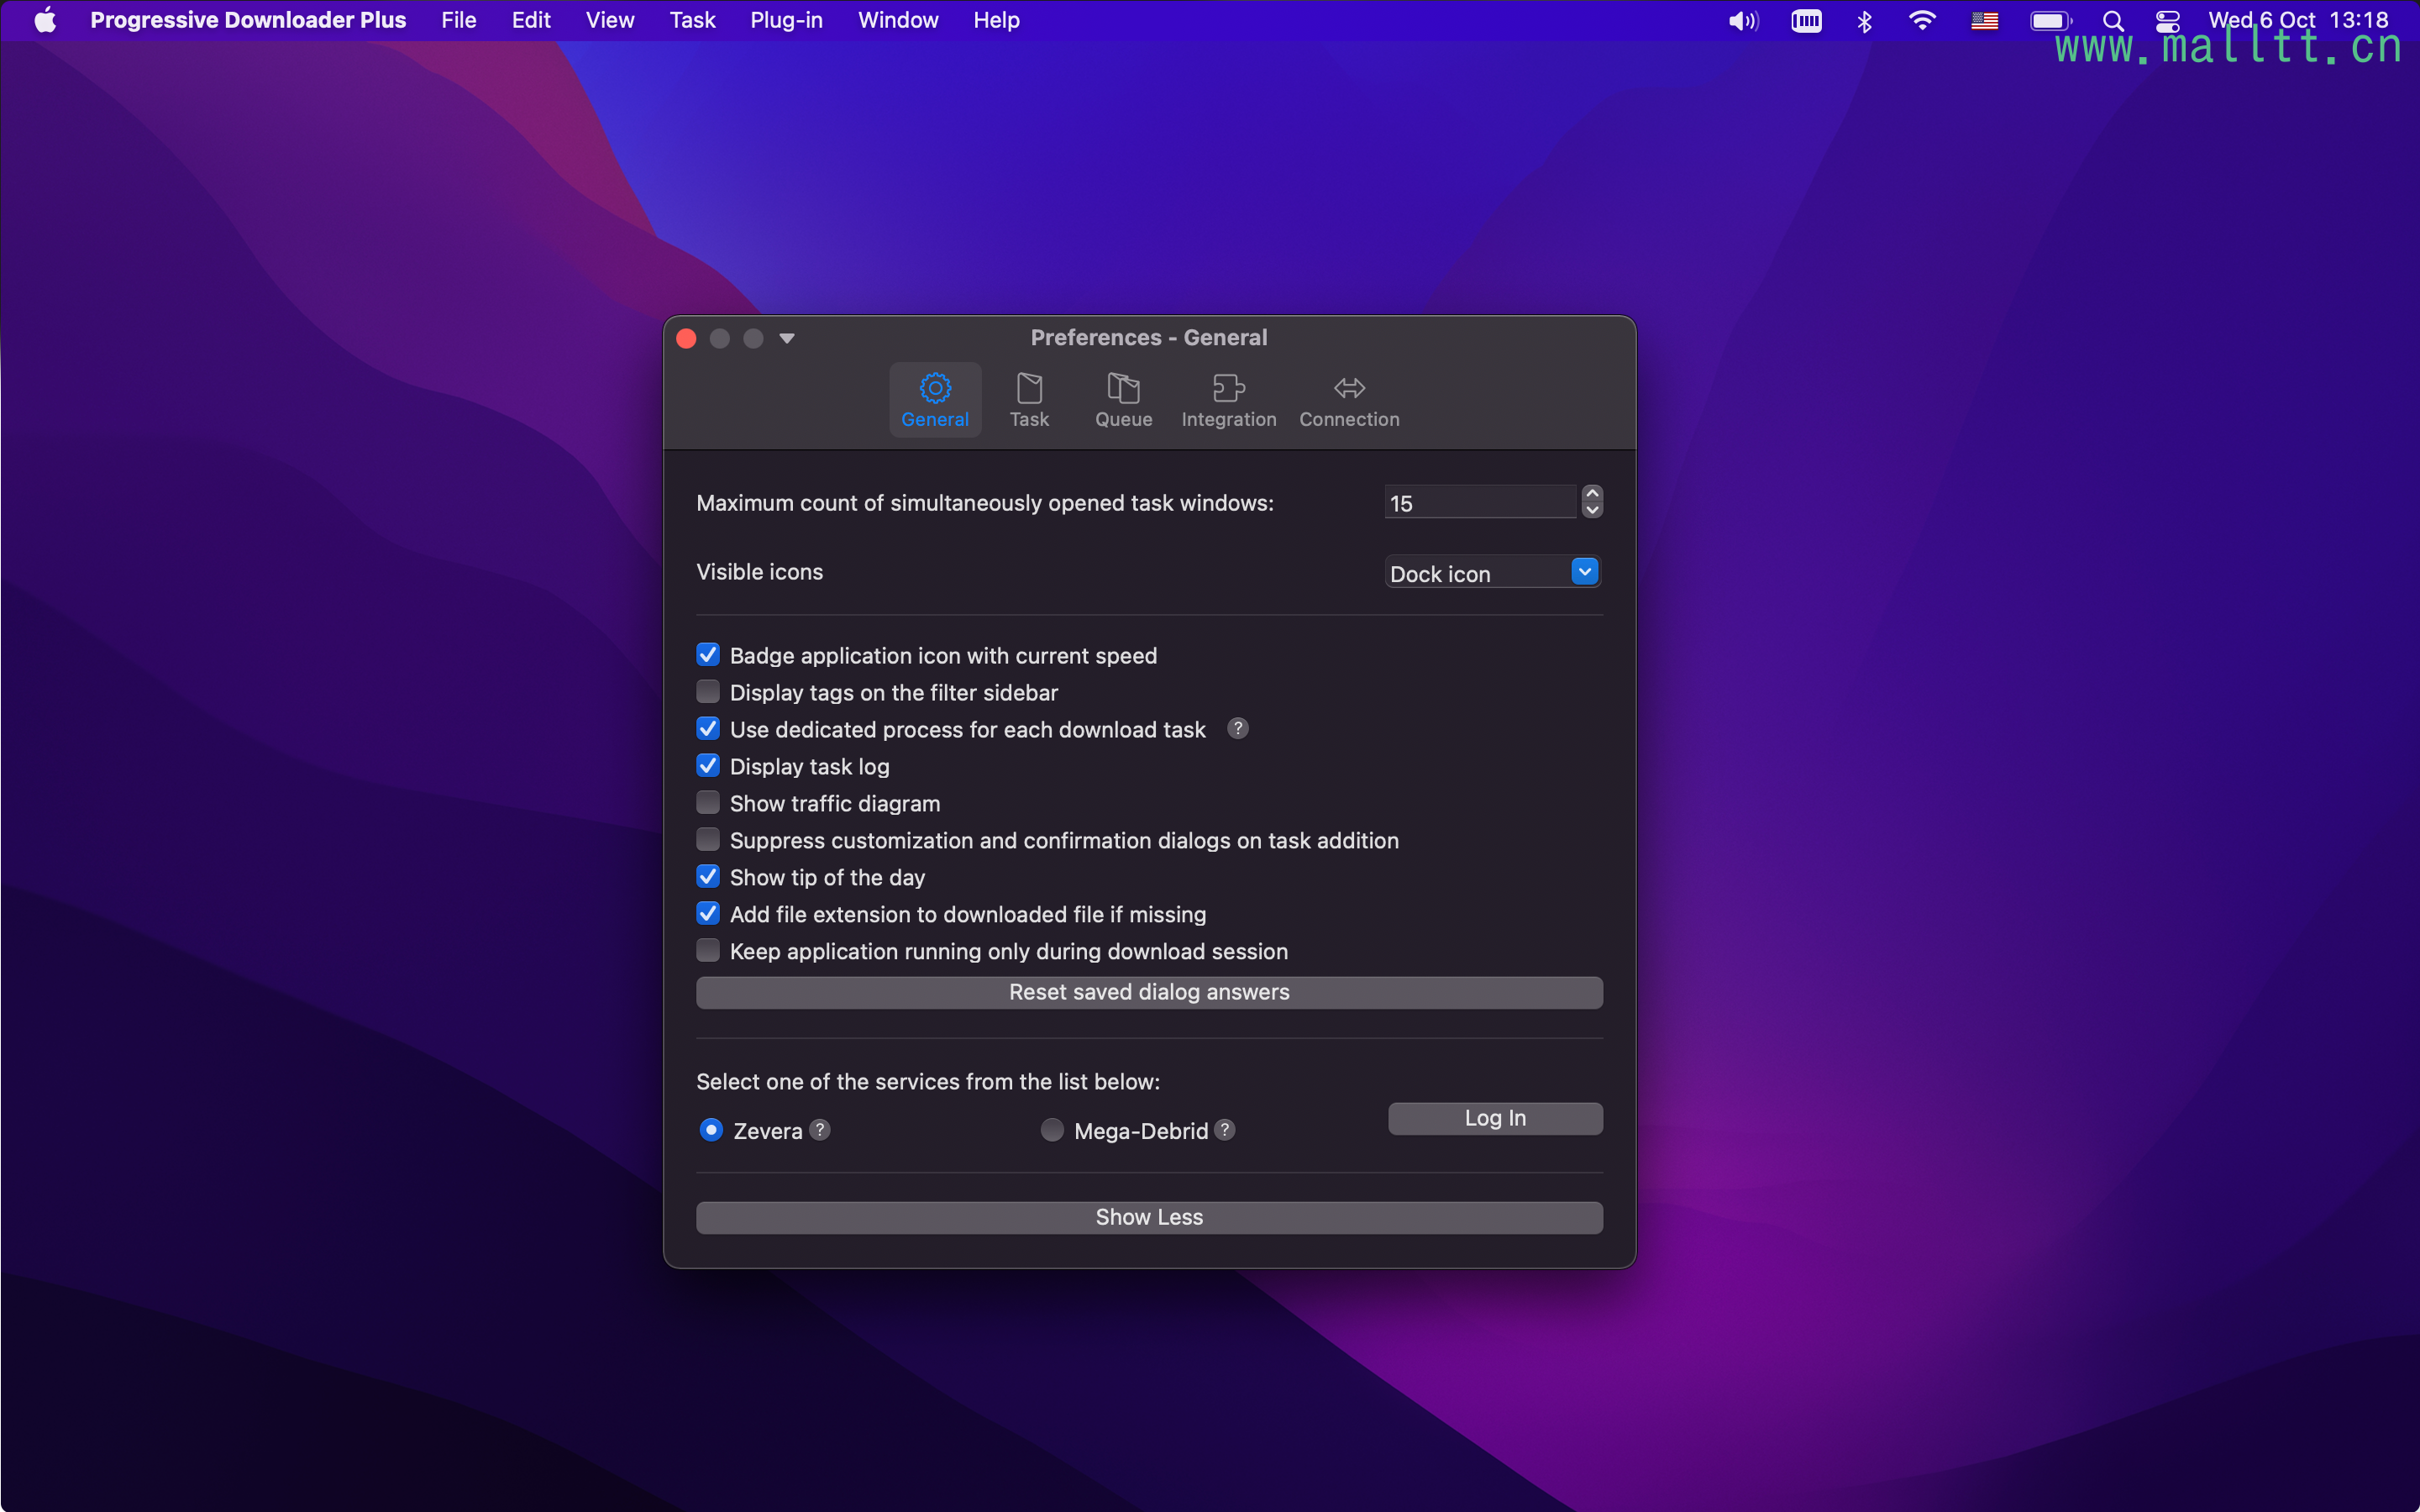
Task: Open the Task menu in menu bar
Action: (692, 20)
